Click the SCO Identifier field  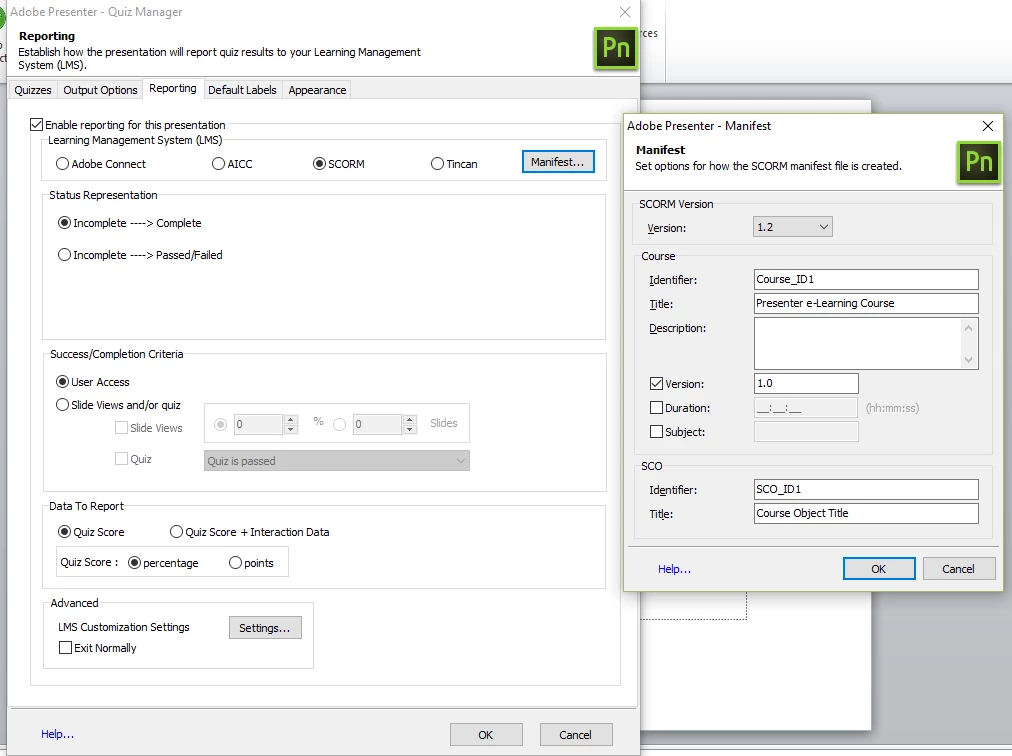tap(865, 489)
